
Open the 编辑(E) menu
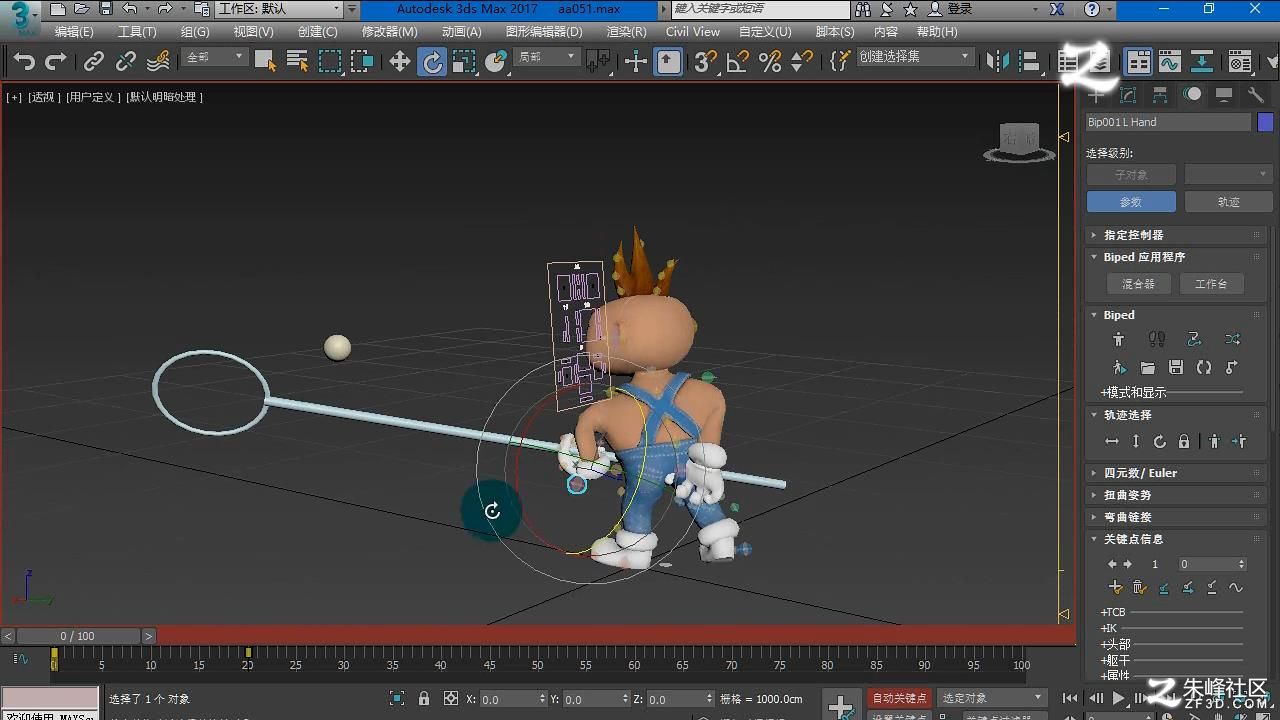pos(74,32)
